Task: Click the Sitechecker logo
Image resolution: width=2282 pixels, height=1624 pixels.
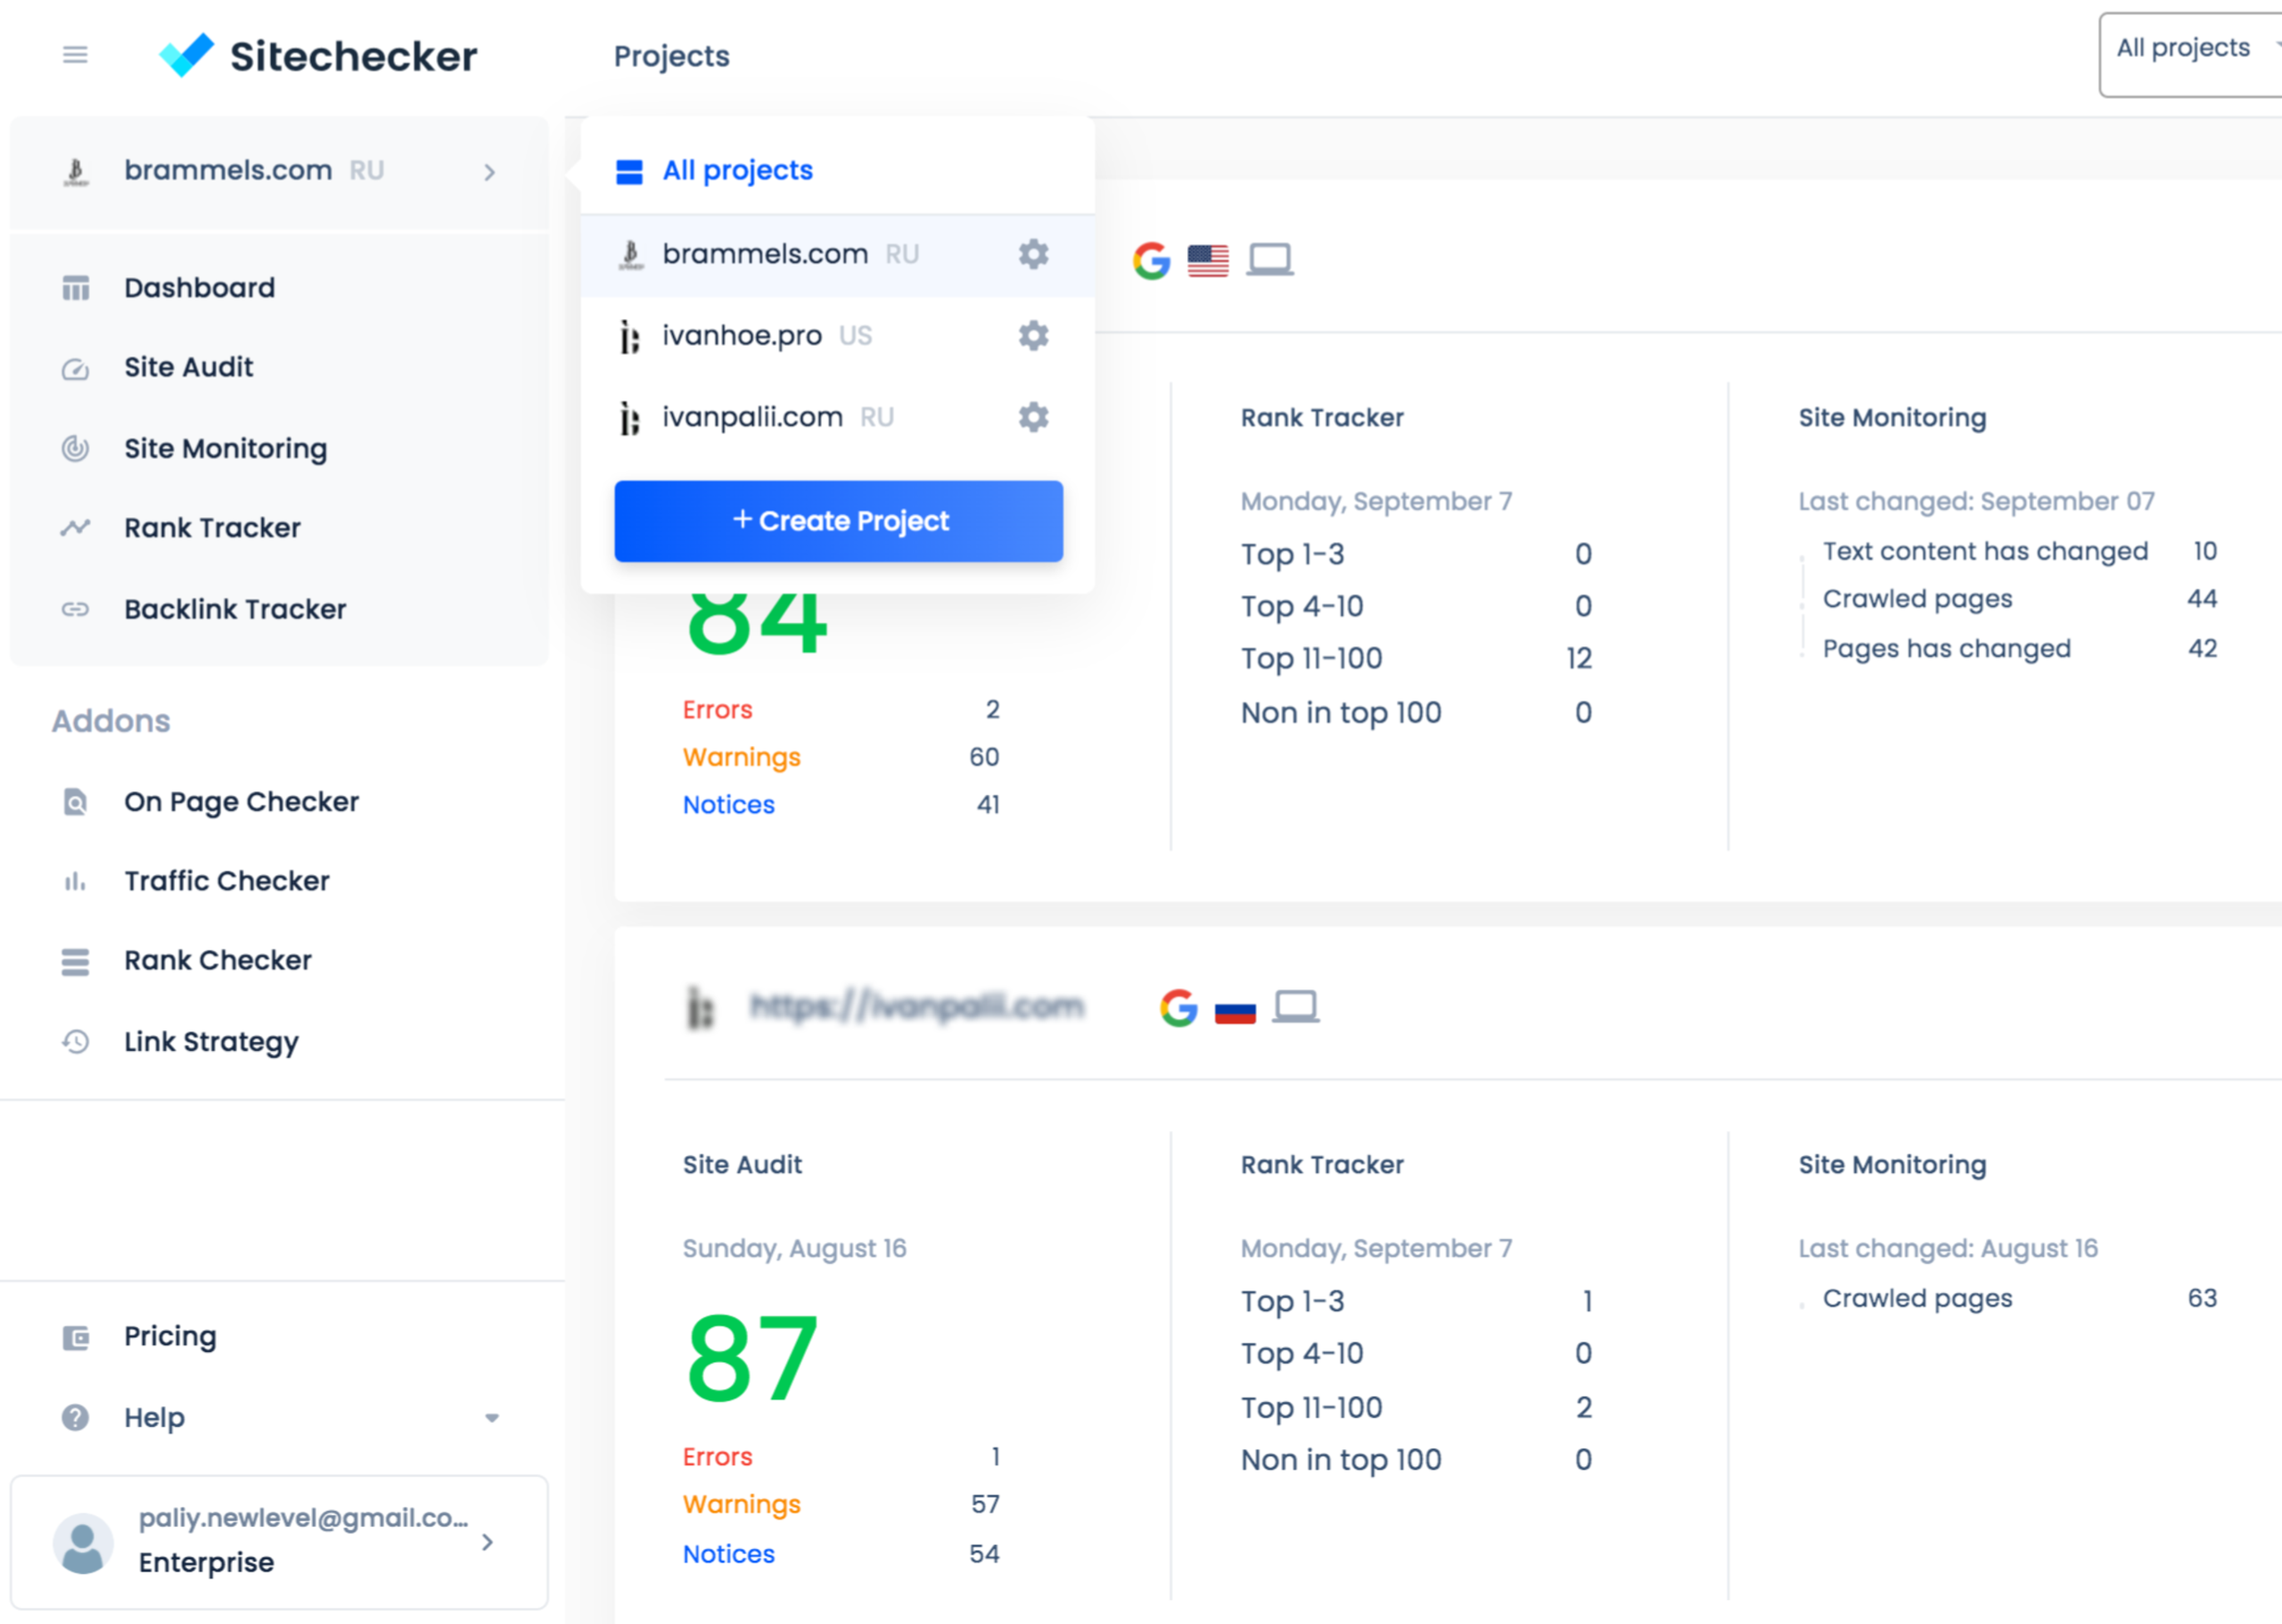Action: coord(318,55)
